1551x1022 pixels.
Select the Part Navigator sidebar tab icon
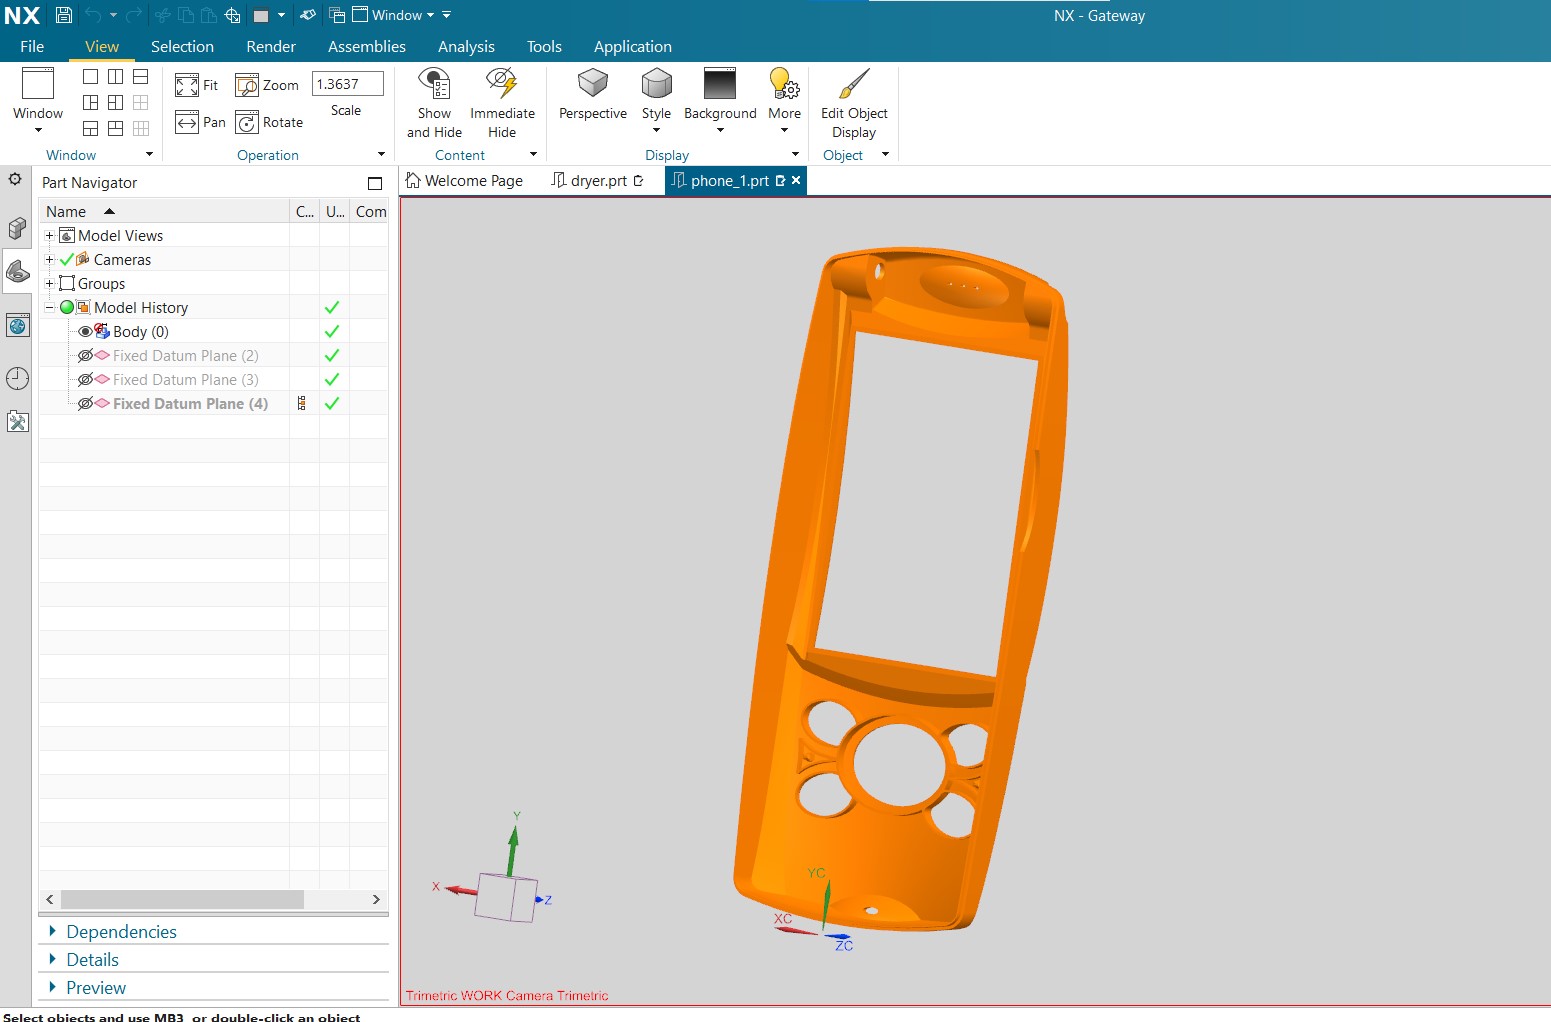pos(17,272)
